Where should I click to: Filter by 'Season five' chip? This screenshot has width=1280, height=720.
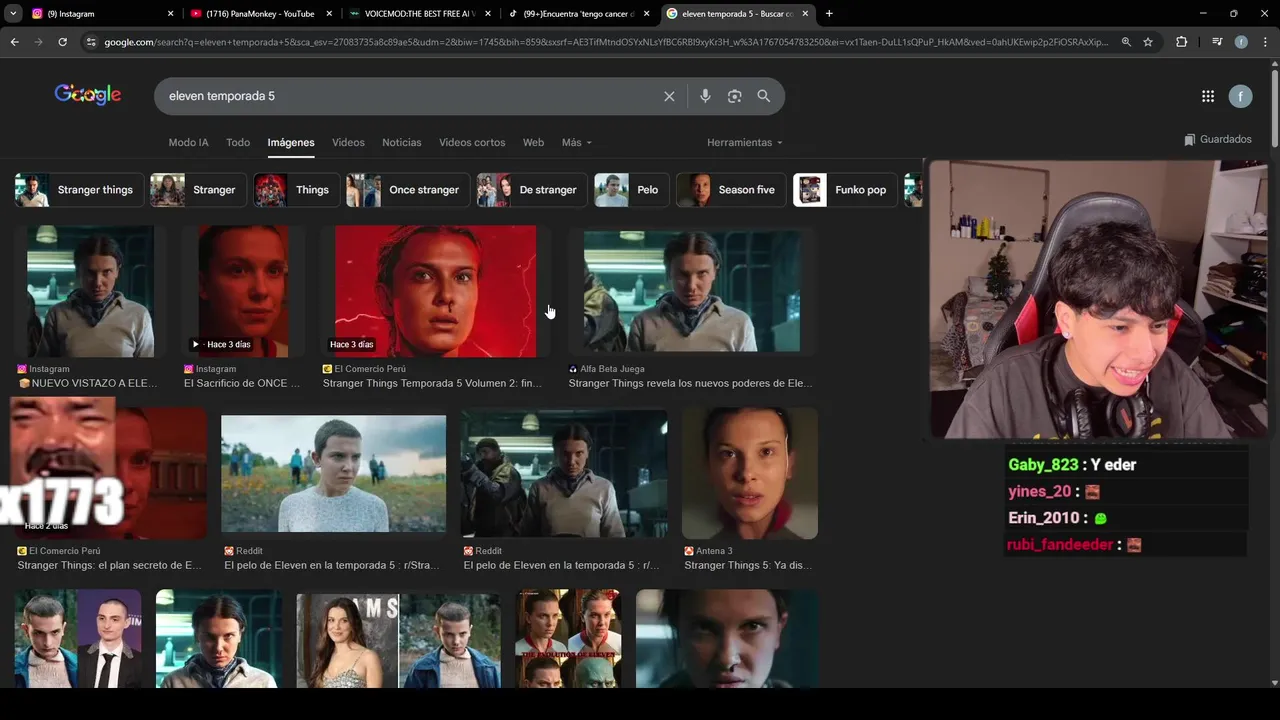tap(731, 190)
